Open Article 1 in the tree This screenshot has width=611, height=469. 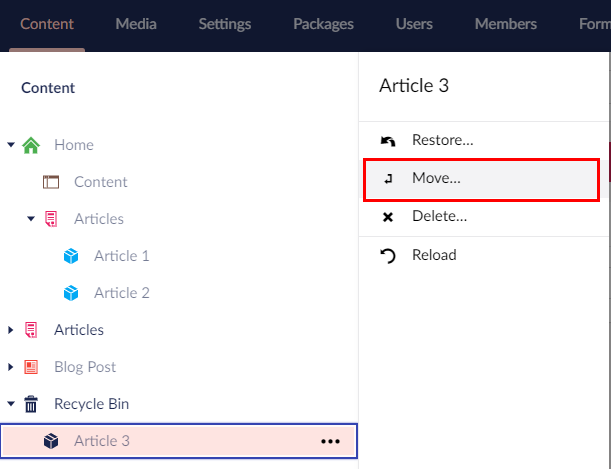tap(122, 256)
